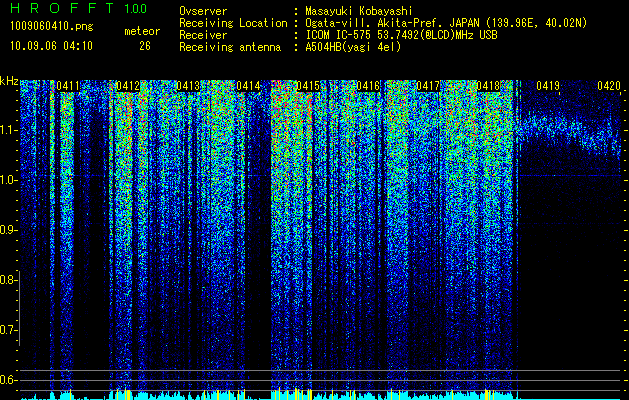This screenshot has width=629, height=400.
Task: Click time marker 0419
Action: pyautogui.click(x=548, y=85)
